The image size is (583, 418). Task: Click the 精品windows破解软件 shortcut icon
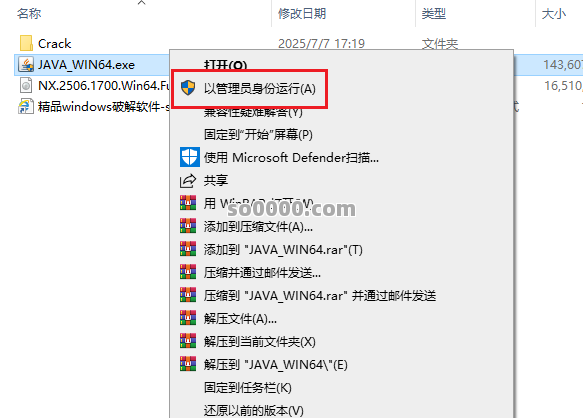pyautogui.click(x=26, y=107)
